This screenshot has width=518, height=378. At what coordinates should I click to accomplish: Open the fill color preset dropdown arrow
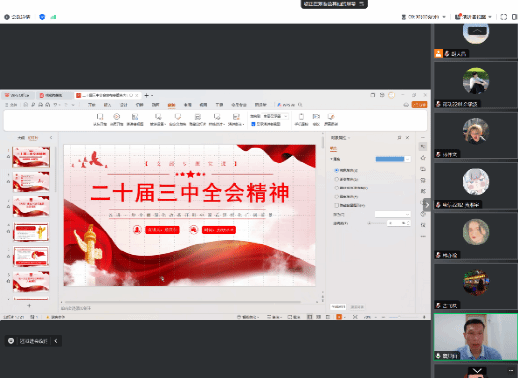pyautogui.click(x=407, y=159)
